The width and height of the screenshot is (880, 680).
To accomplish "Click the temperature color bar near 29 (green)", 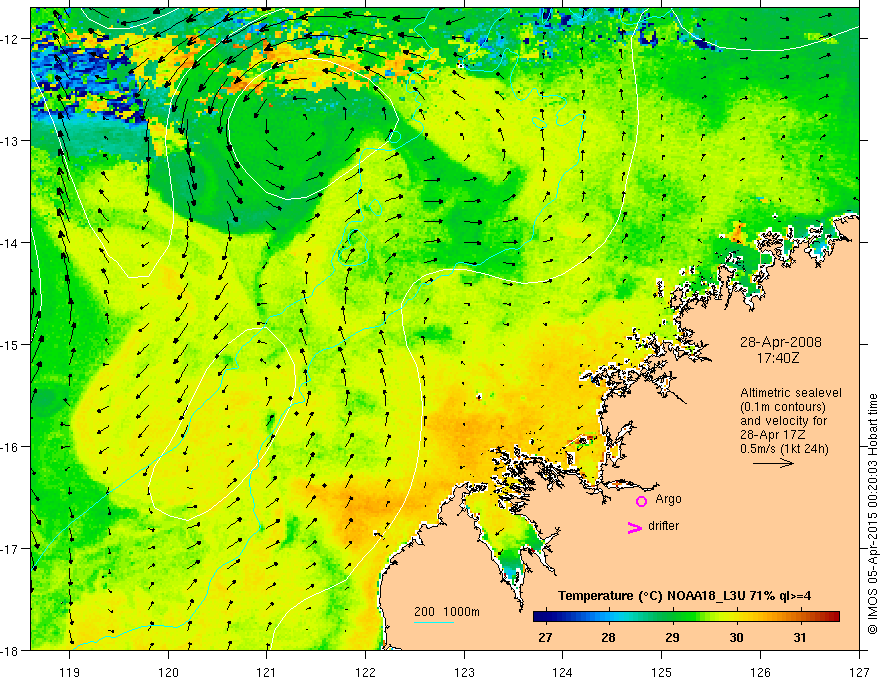I will [672, 617].
